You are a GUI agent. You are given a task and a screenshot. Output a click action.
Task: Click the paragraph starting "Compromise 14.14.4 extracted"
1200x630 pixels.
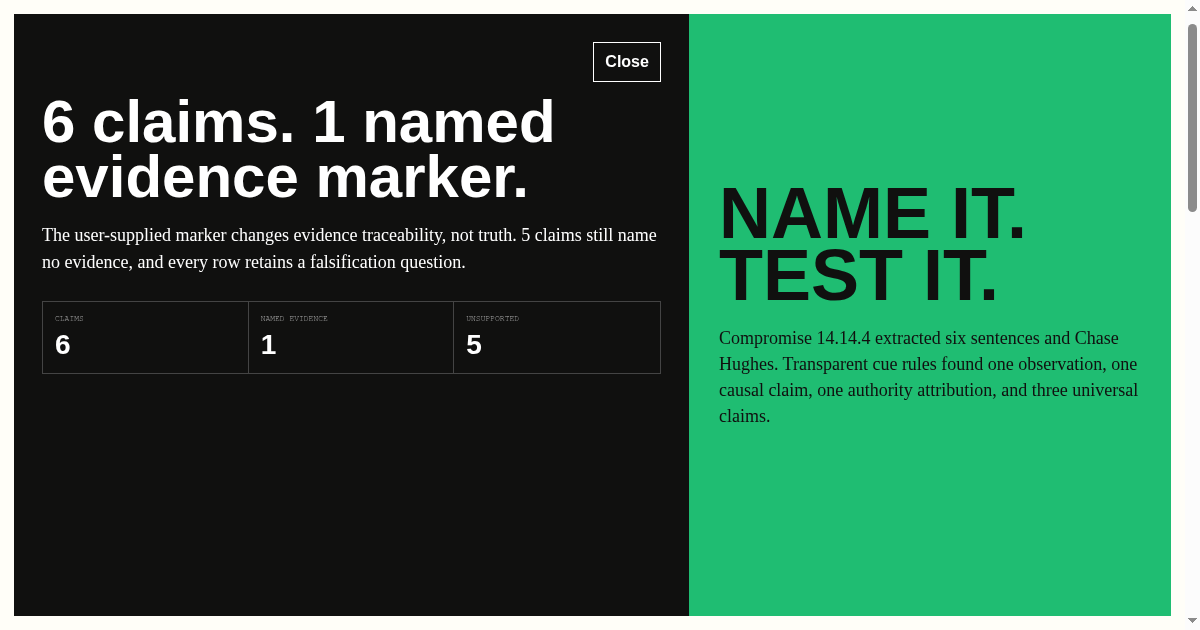[929, 377]
